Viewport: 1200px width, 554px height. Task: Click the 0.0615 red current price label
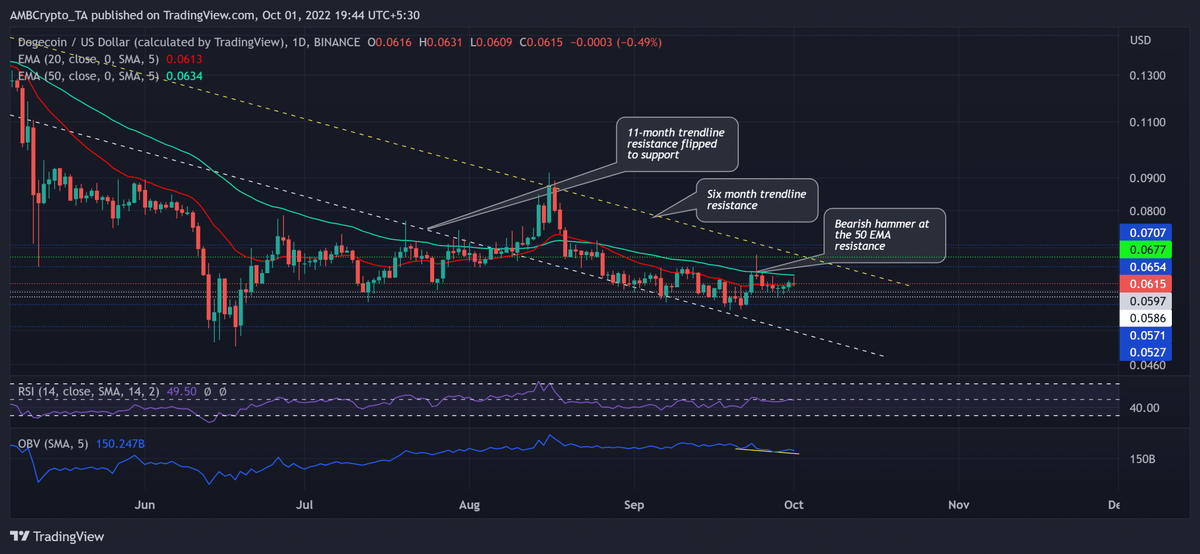pyautogui.click(x=1144, y=284)
